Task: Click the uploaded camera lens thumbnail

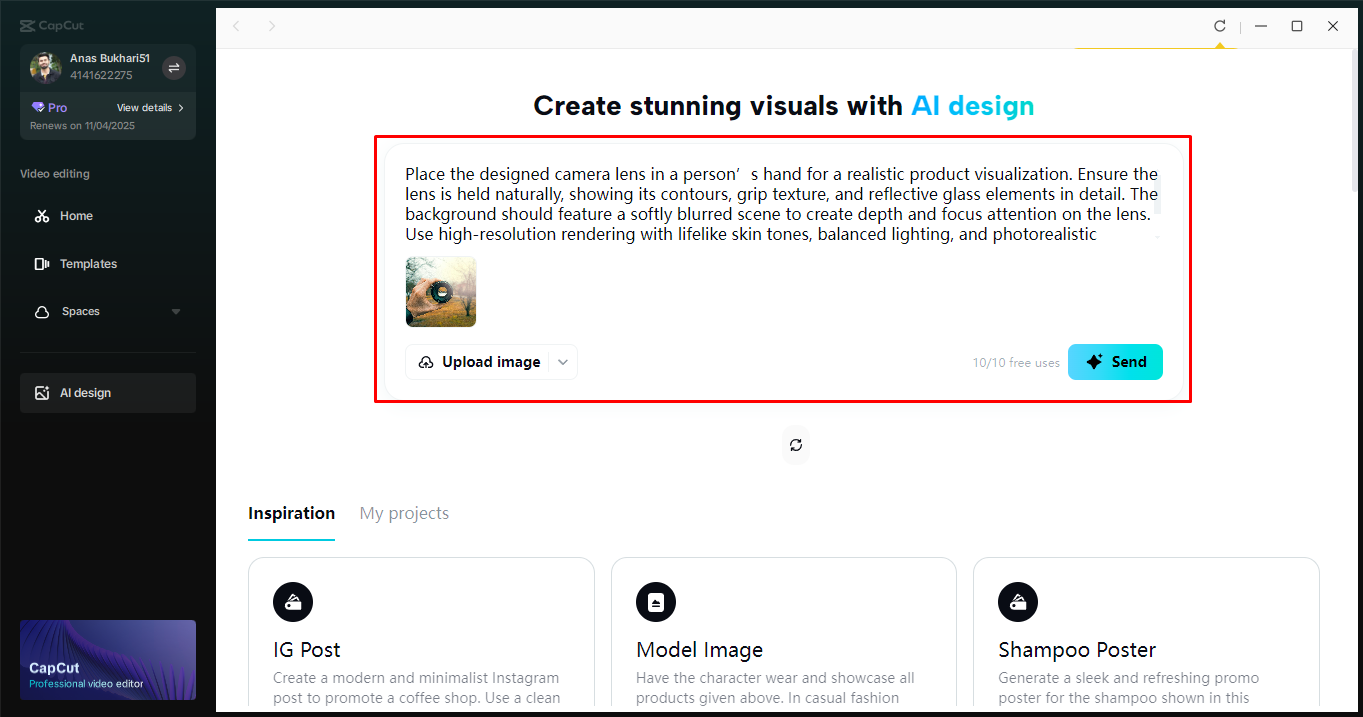Action: tap(441, 292)
